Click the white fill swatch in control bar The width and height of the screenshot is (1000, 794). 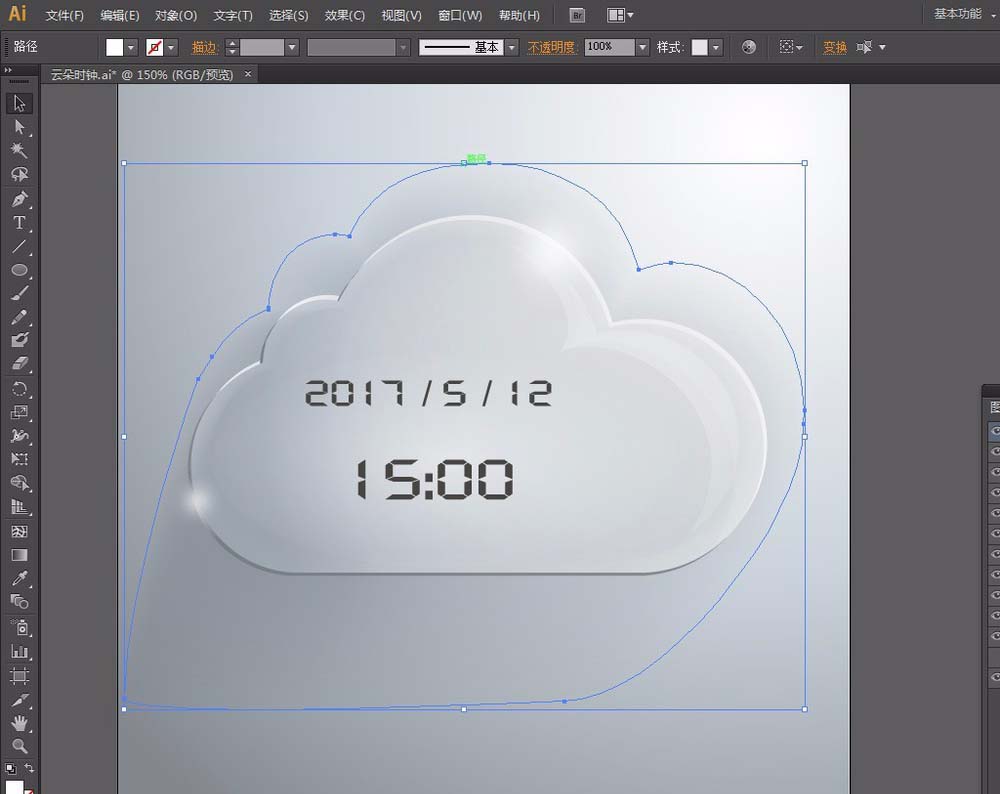pos(115,47)
